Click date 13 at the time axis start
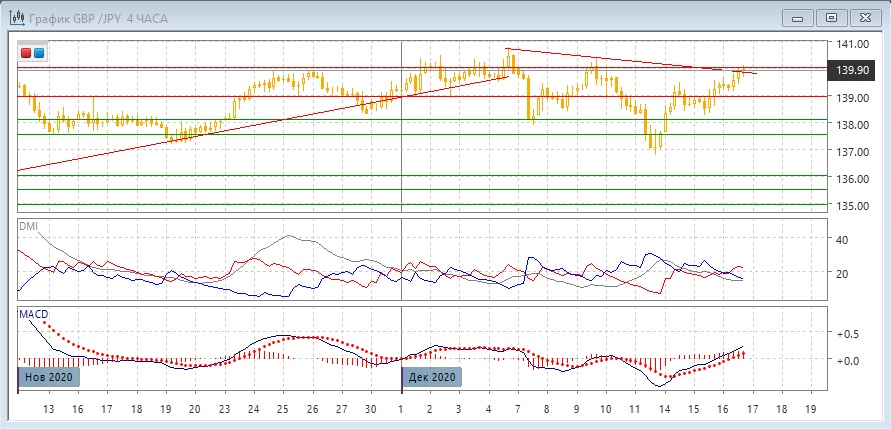Image resolution: width=891 pixels, height=429 pixels. pos(47,410)
